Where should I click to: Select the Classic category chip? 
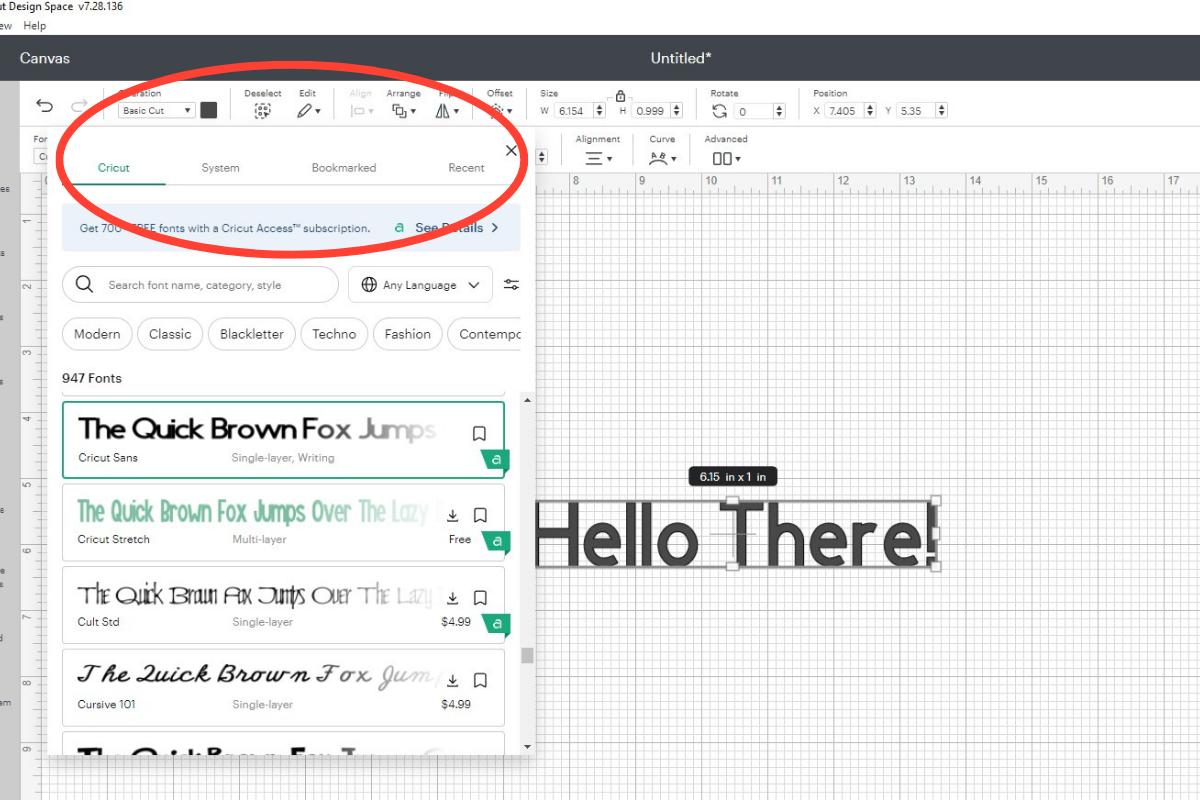170,334
